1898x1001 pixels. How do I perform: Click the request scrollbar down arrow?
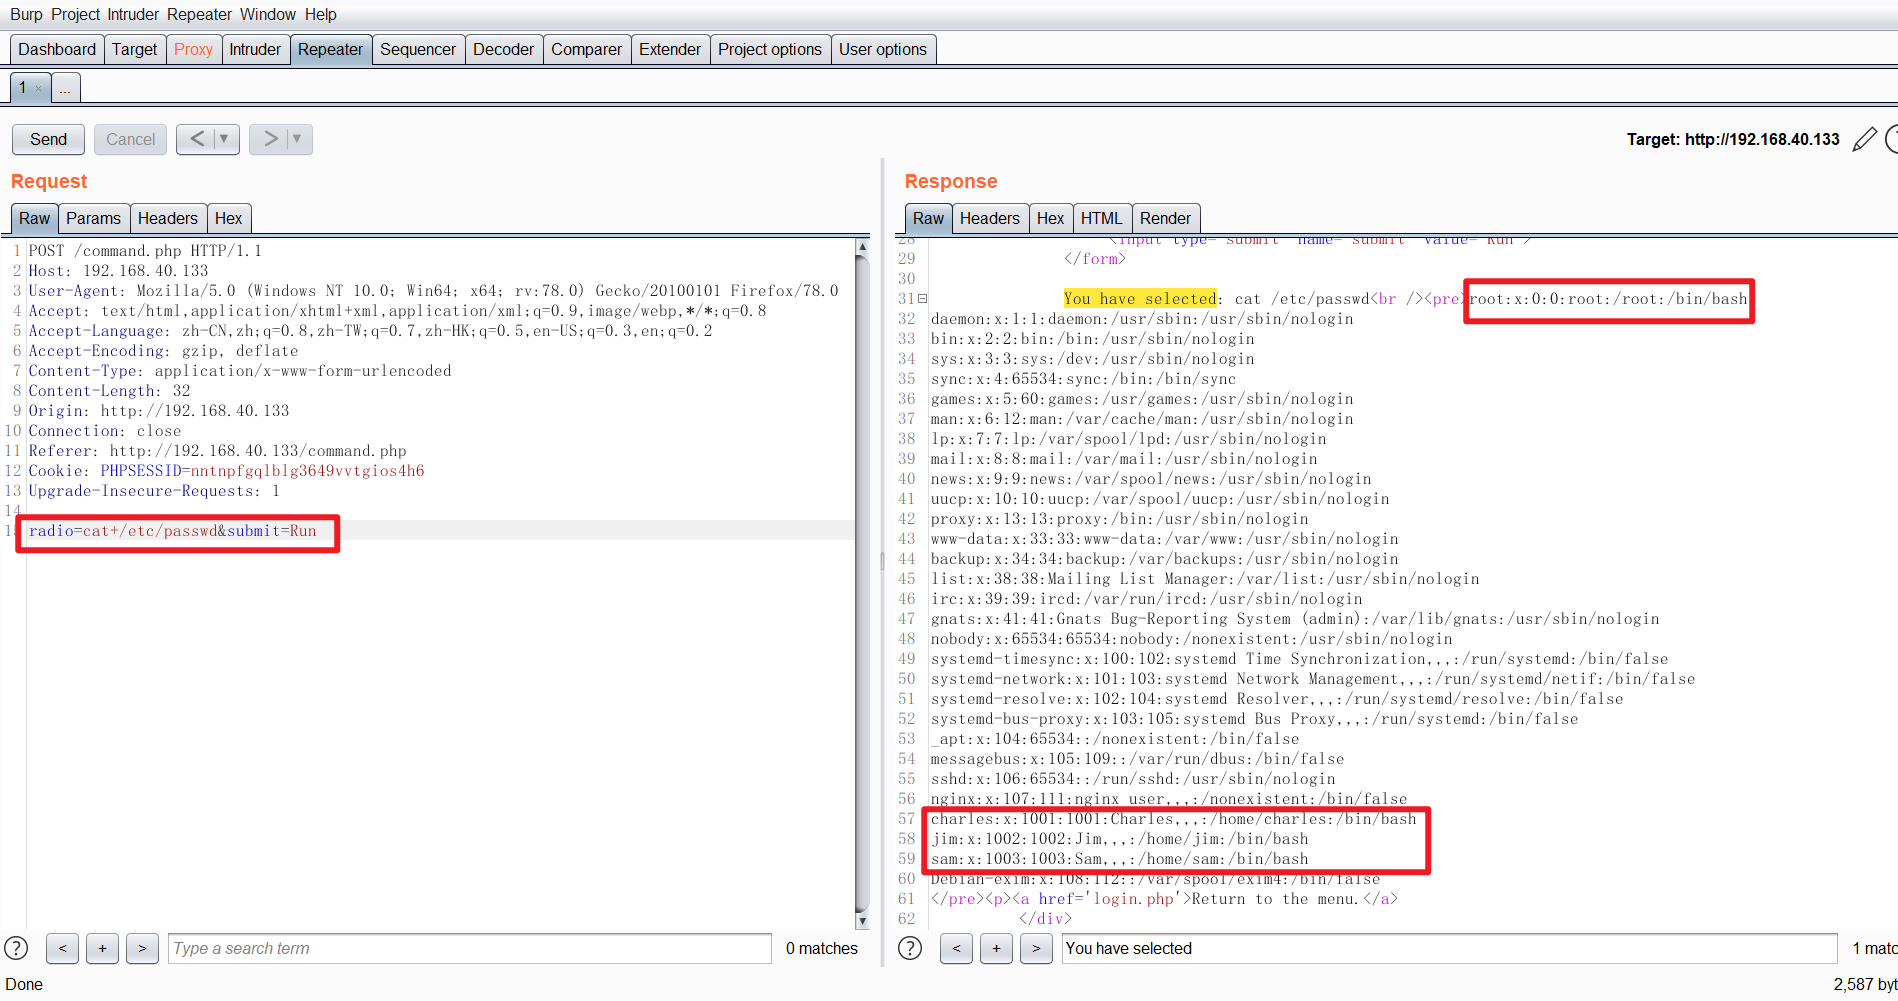(862, 921)
